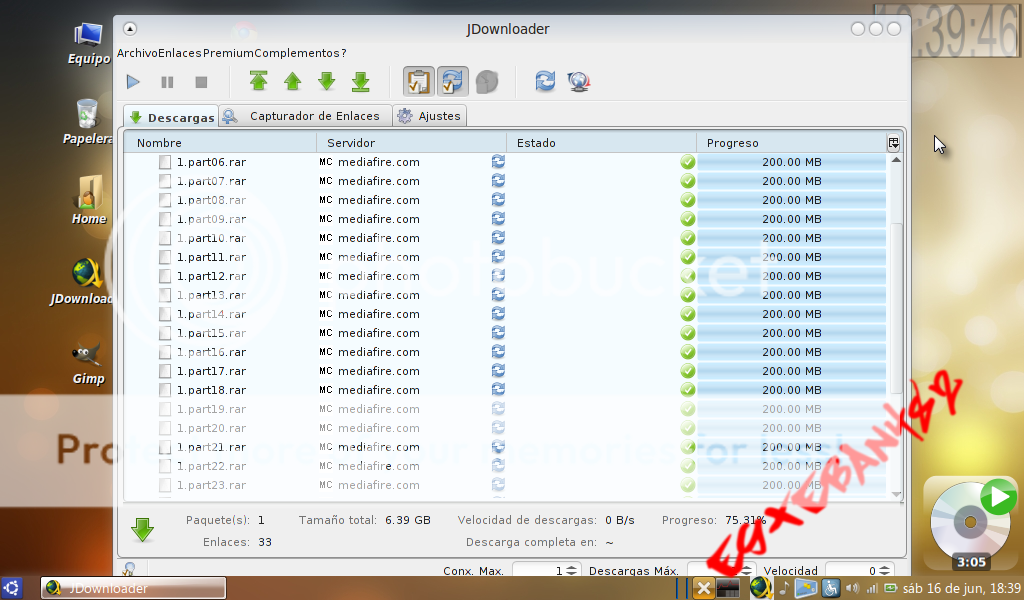Click volume speaker tray icon
The width and height of the screenshot is (1024, 600).
tap(852, 588)
